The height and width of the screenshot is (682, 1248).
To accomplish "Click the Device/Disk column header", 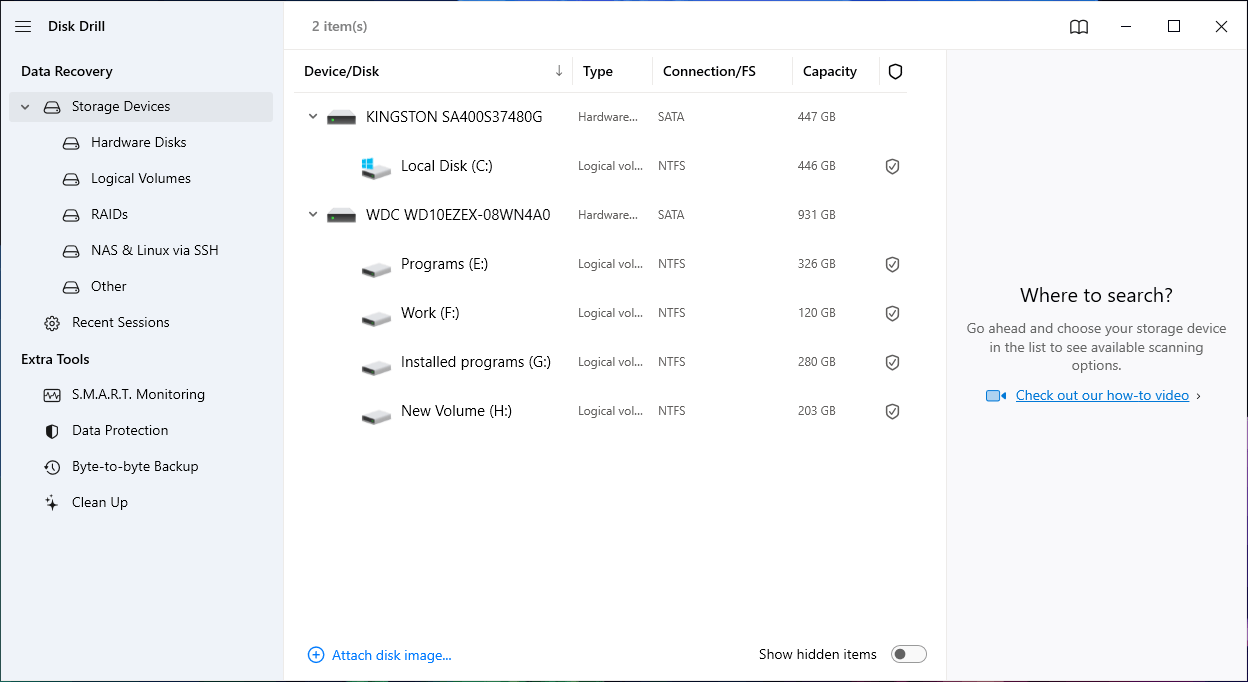I will [x=342, y=71].
